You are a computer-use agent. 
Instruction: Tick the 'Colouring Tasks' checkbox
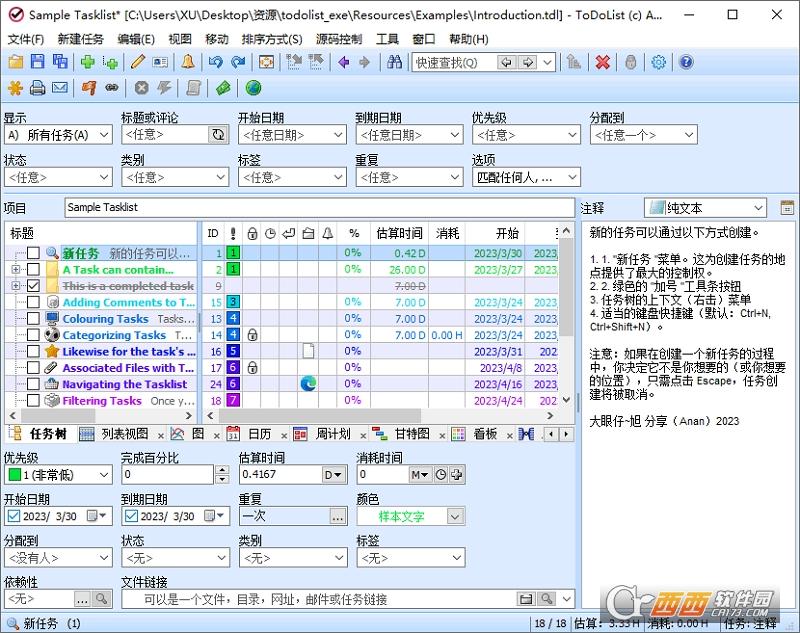33,318
